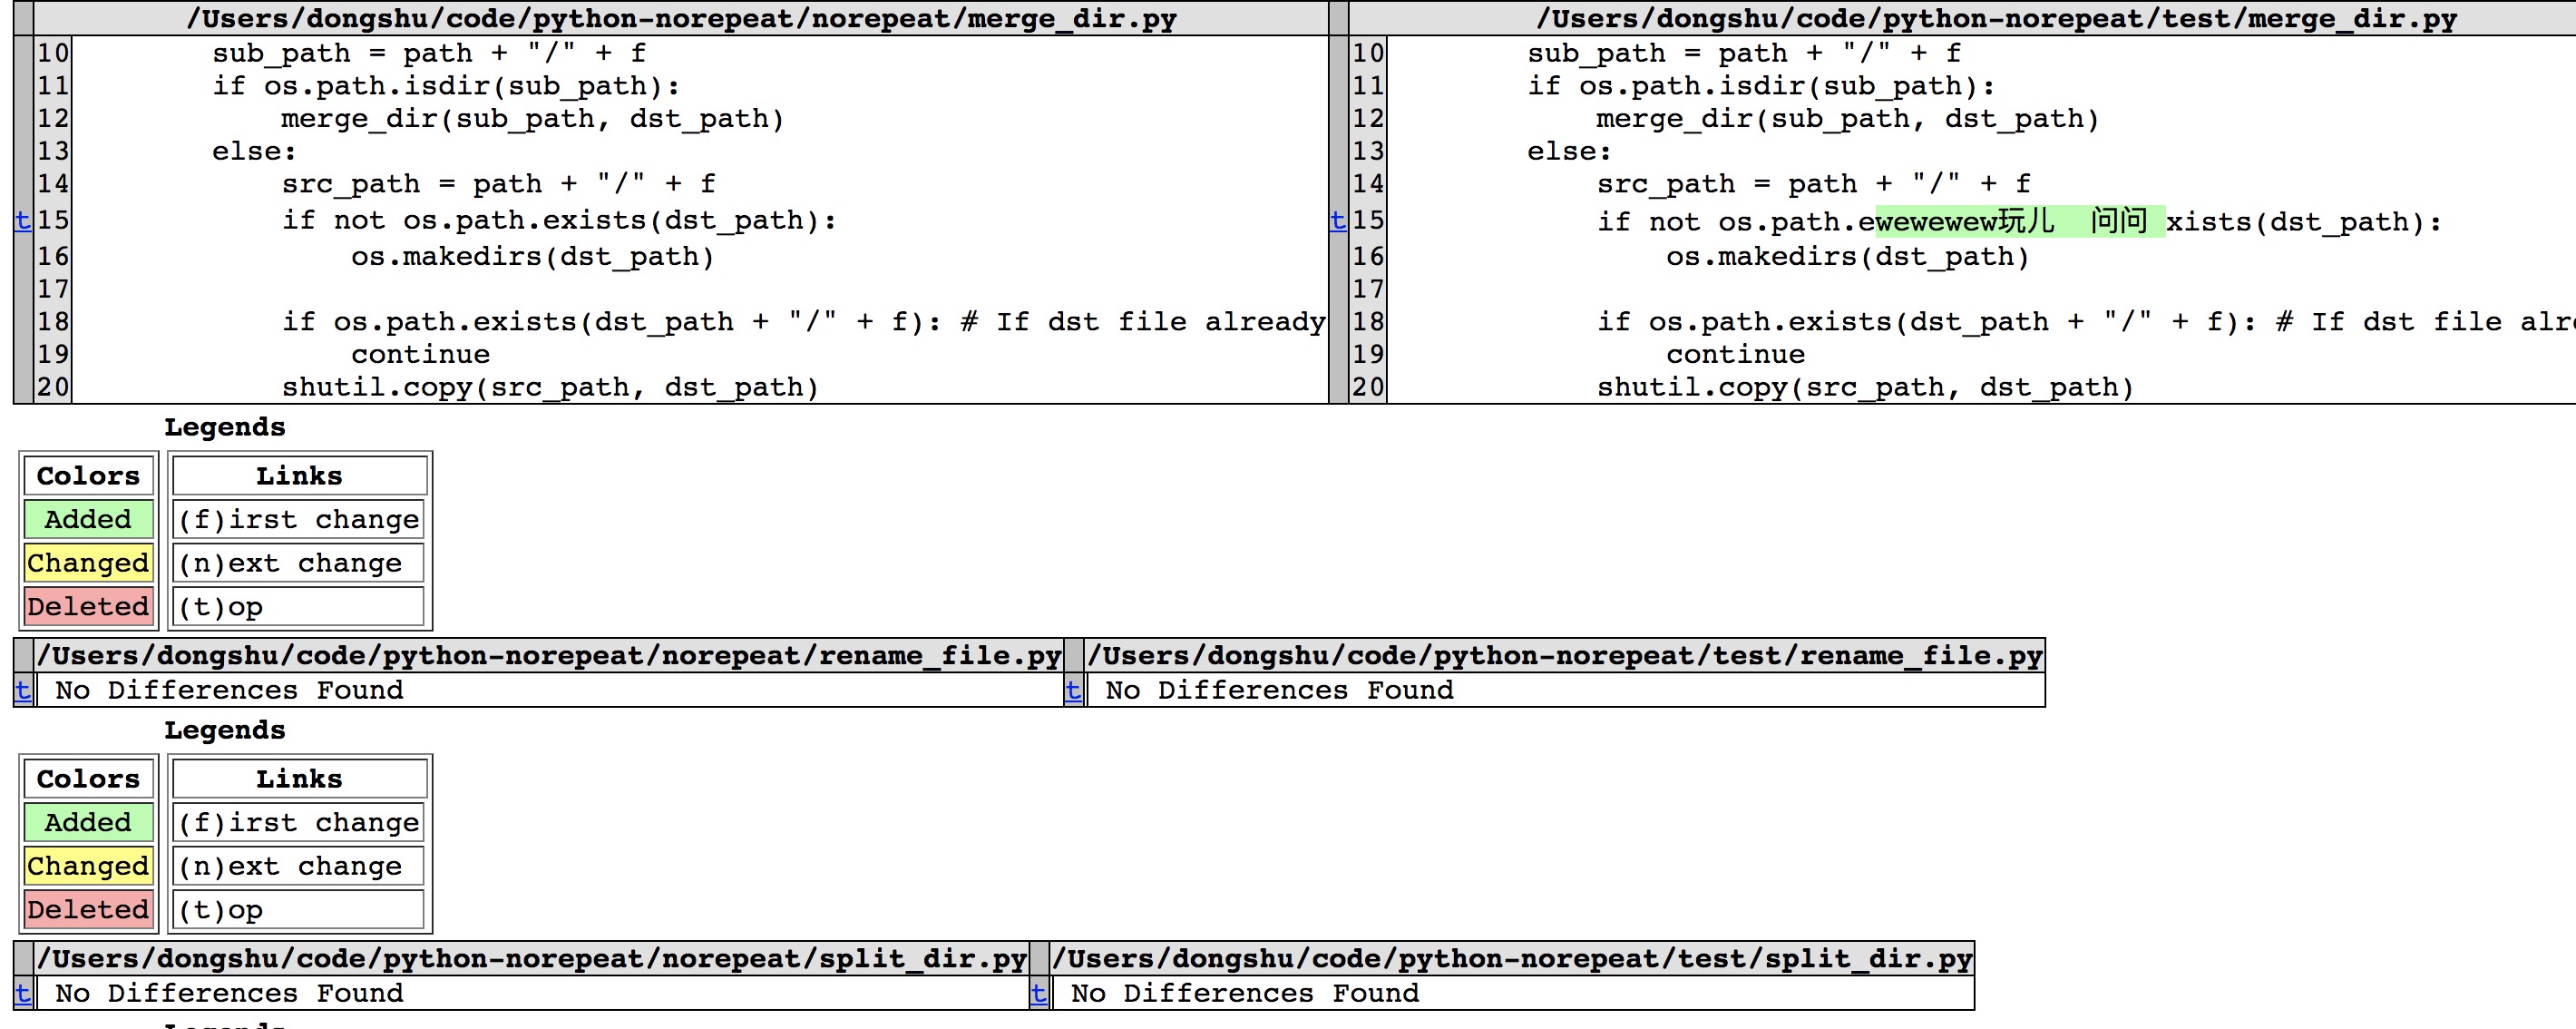Screen dimensions: 2576x1029
Task: Click '(n)ext change' in the second legend
Action: point(290,866)
